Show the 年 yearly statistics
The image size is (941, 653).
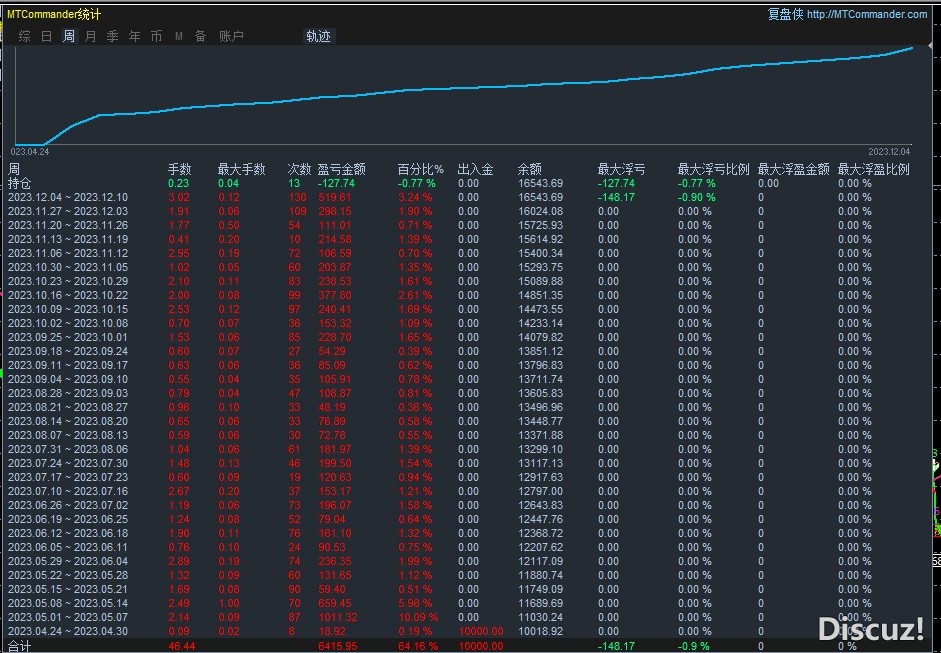pyautogui.click(x=134, y=36)
